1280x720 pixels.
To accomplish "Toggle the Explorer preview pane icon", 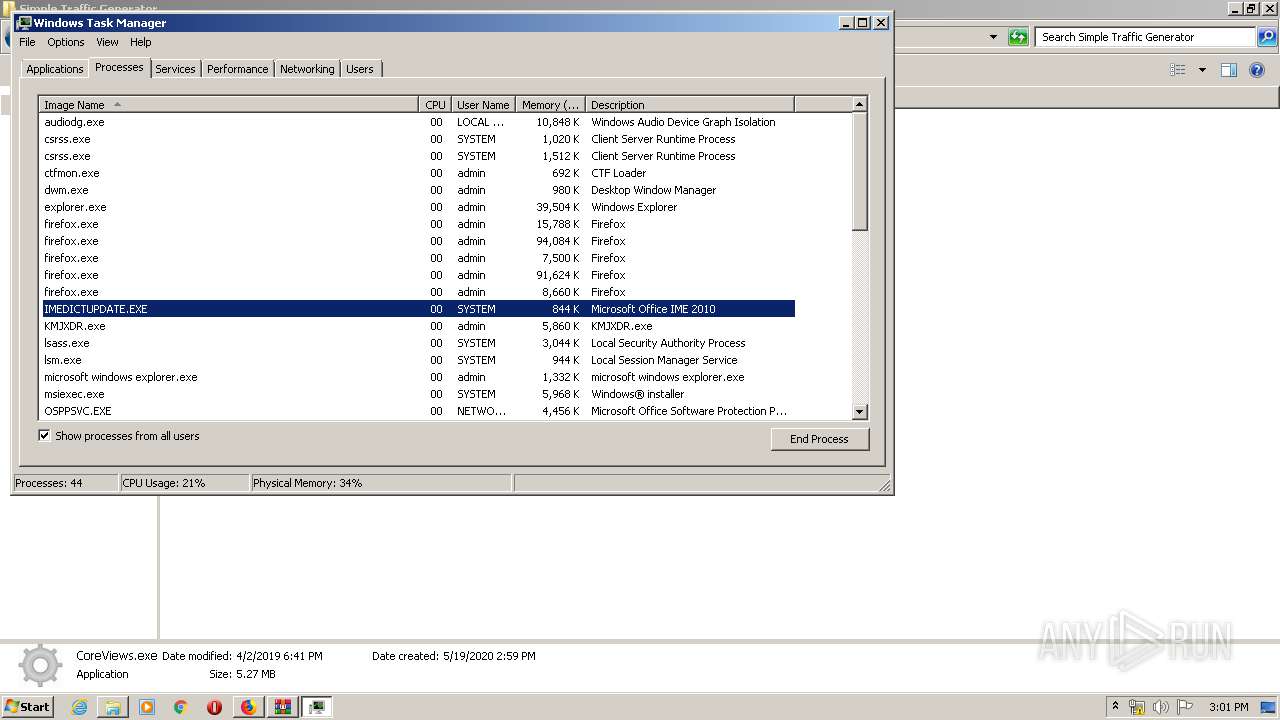I will [1229, 70].
